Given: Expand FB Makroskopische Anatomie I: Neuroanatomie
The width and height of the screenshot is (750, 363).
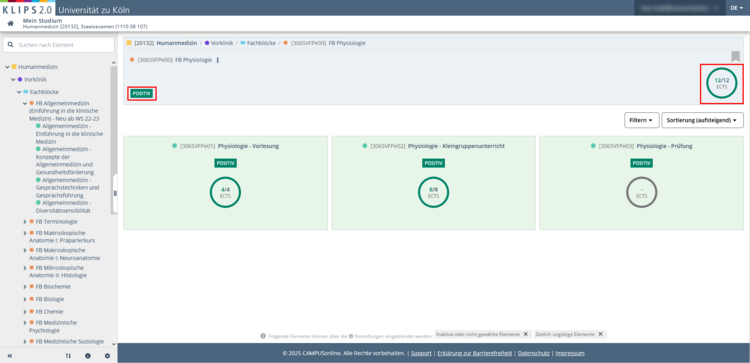Looking at the screenshot, I should click(x=25, y=250).
